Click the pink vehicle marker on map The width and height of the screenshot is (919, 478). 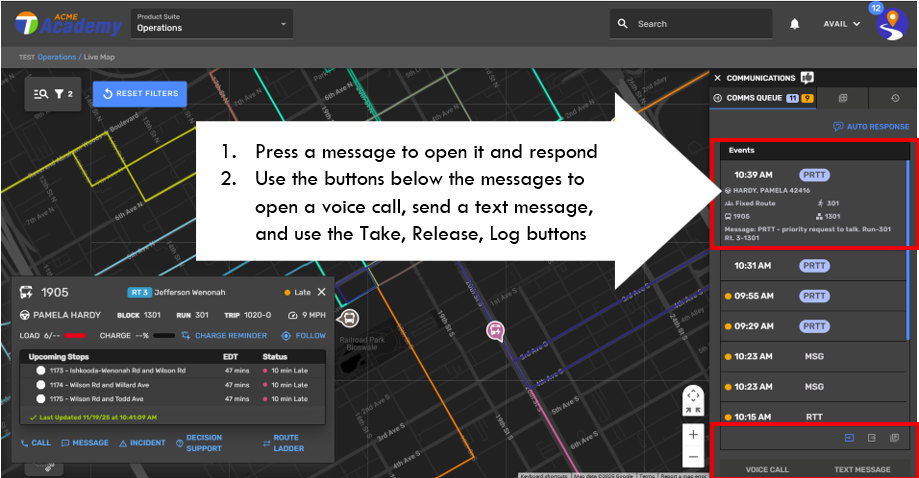494,329
